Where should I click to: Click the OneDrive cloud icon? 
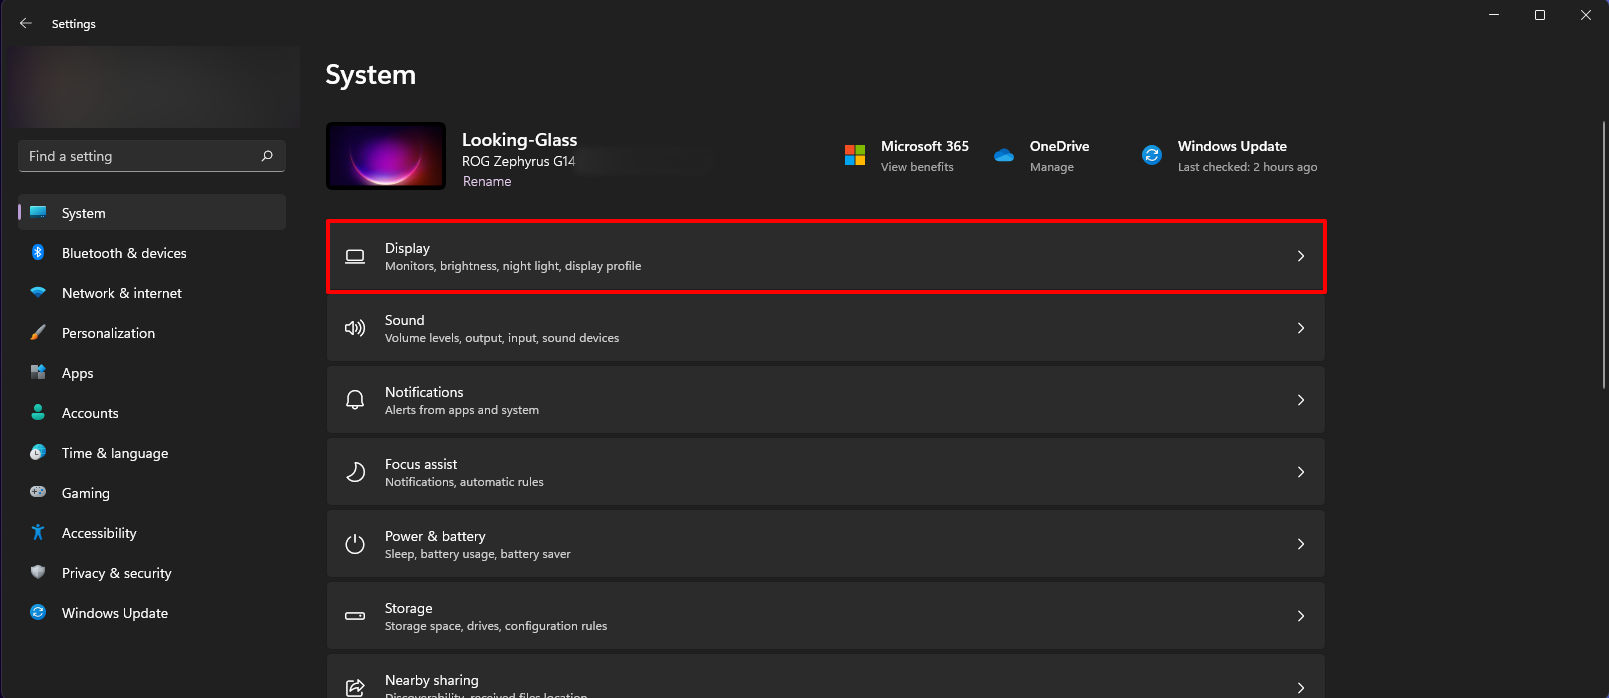(x=1004, y=155)
